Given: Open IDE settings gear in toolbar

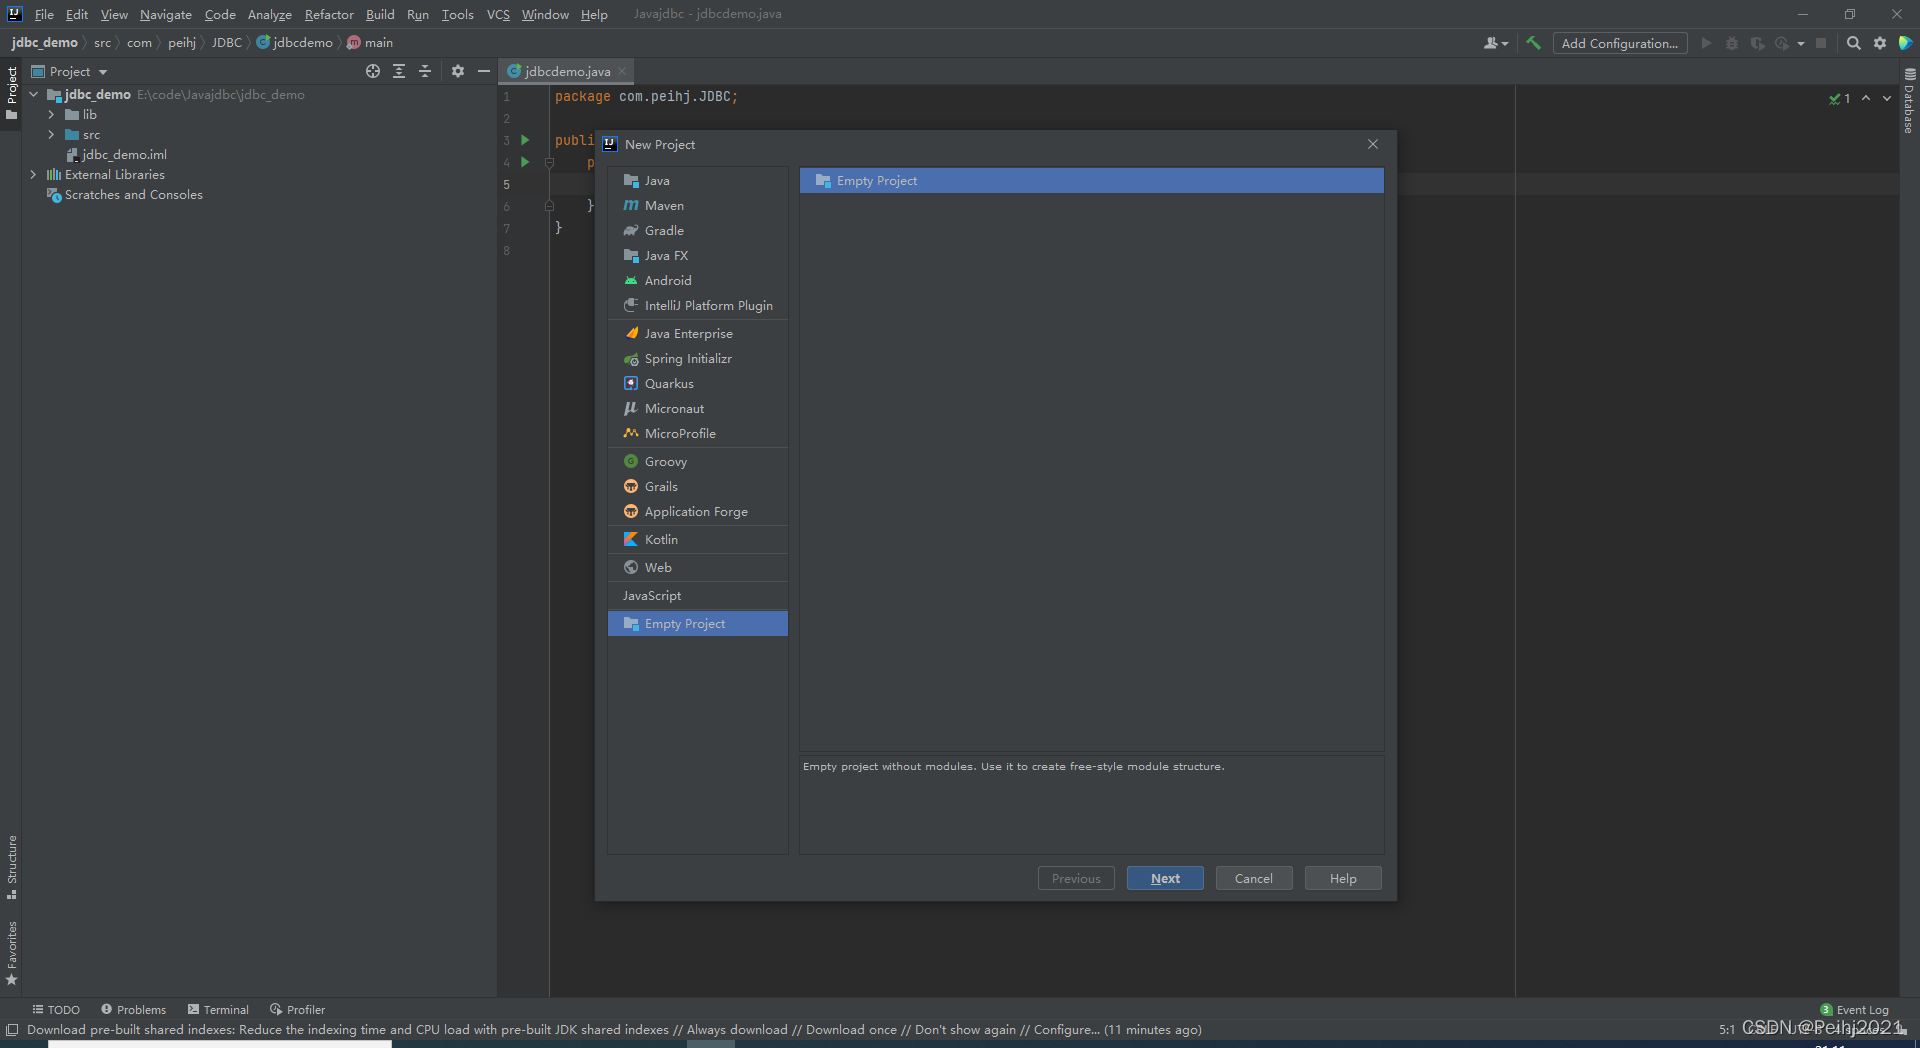Looking at the screenshot, I should pyautogui.click(x=1880, y=43).
